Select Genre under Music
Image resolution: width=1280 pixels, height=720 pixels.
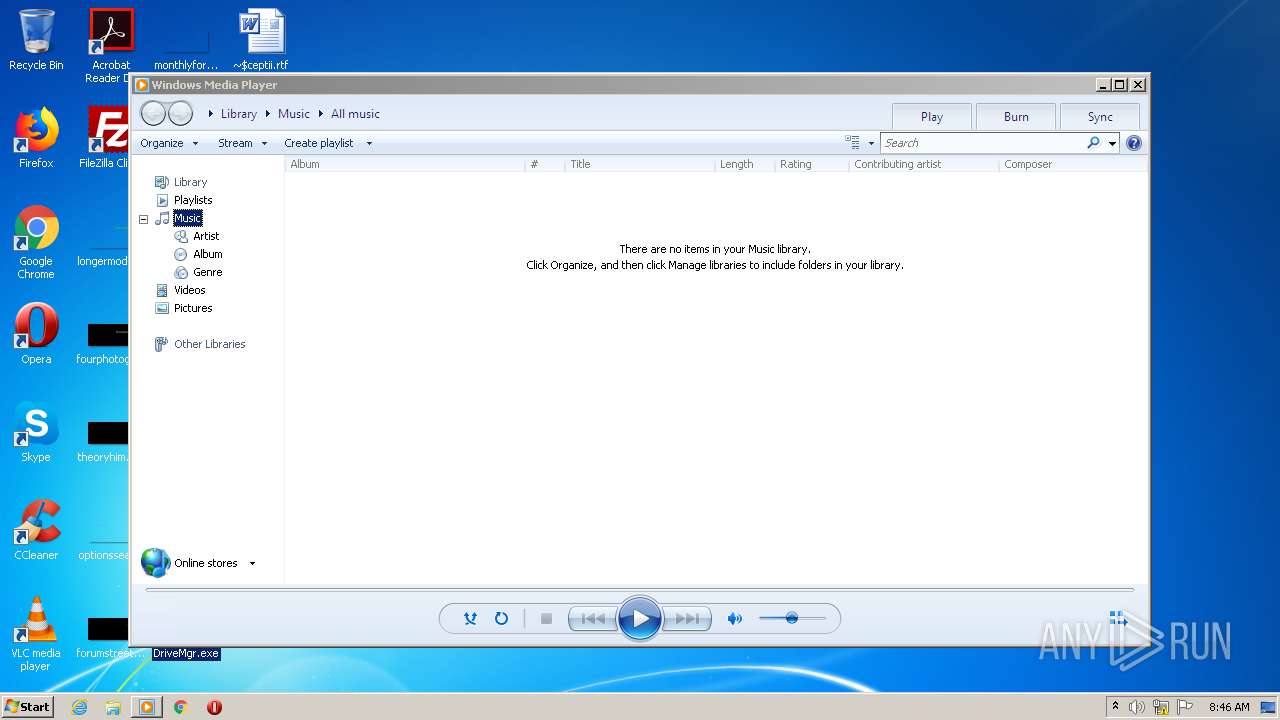[x=208, y=272]
